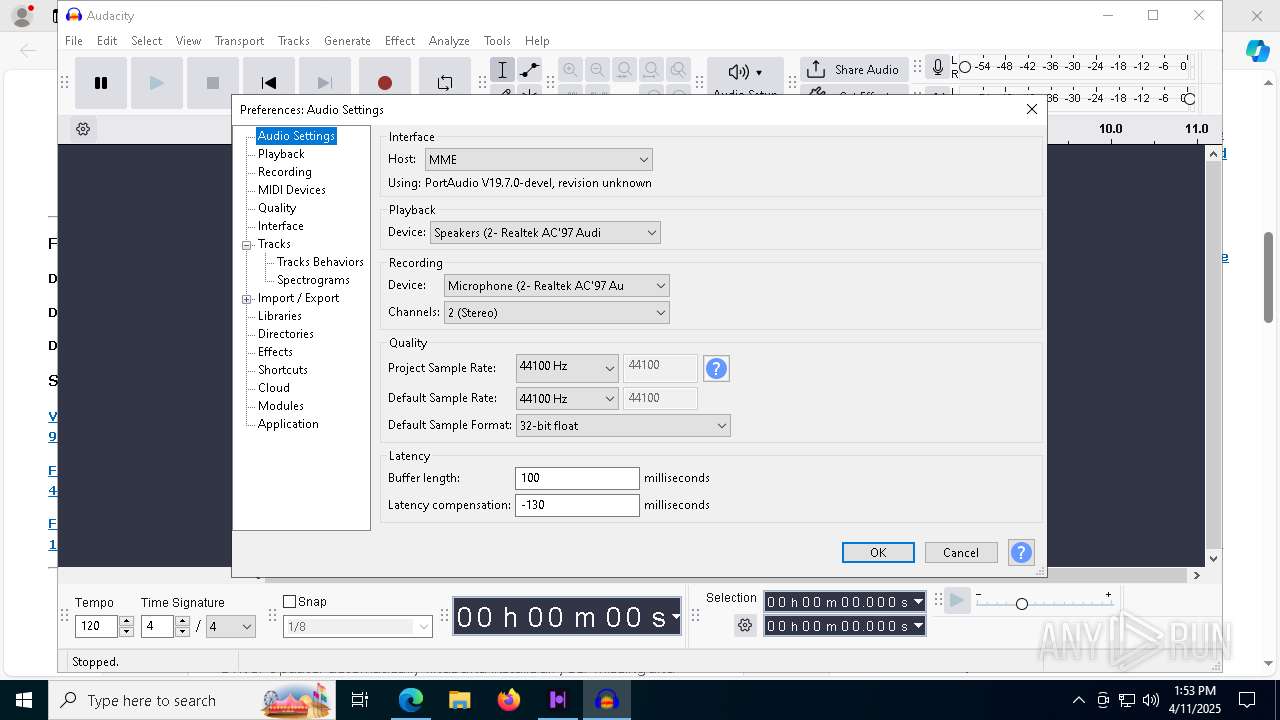
Task: Click the OK button
Action: pyautogui.click(x=878, y=553)
